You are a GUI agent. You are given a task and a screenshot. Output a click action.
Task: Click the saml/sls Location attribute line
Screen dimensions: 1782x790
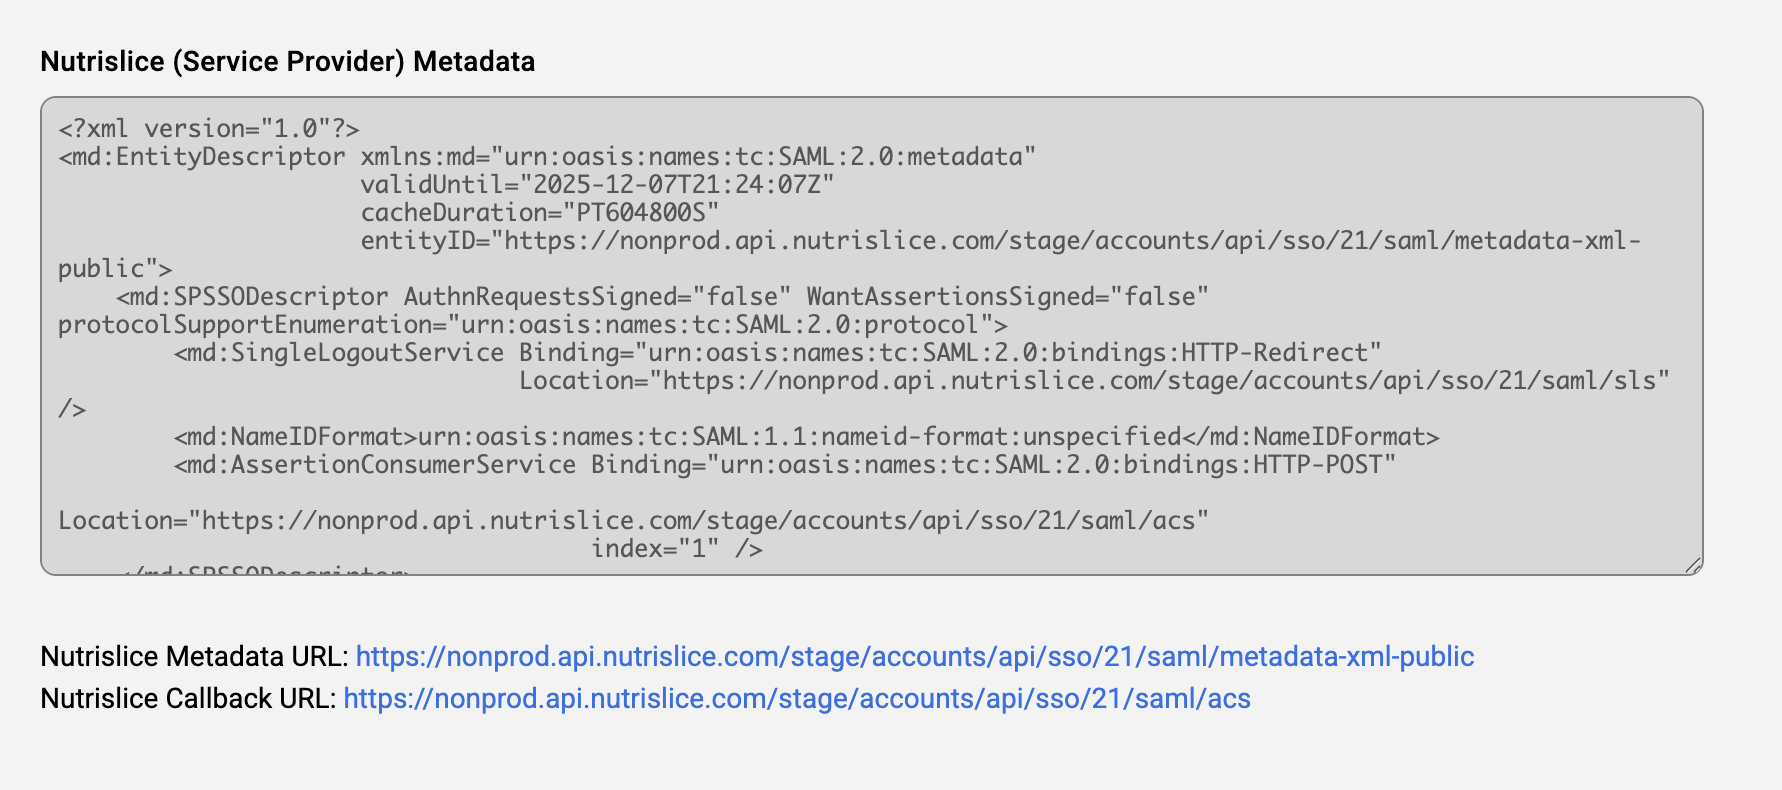[x=1094, y=381]
